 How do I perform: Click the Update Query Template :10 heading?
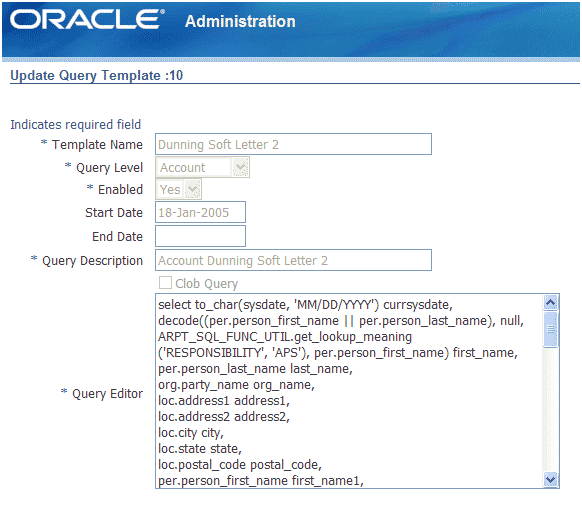tap(97, 75)
